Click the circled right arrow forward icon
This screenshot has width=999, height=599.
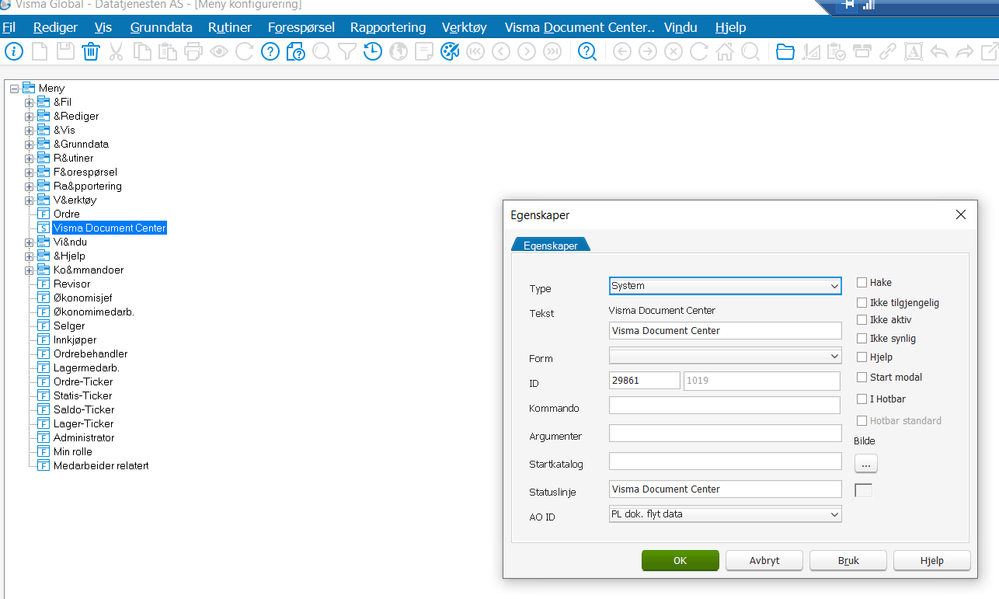pyautogui.click(x=647, y=52)
